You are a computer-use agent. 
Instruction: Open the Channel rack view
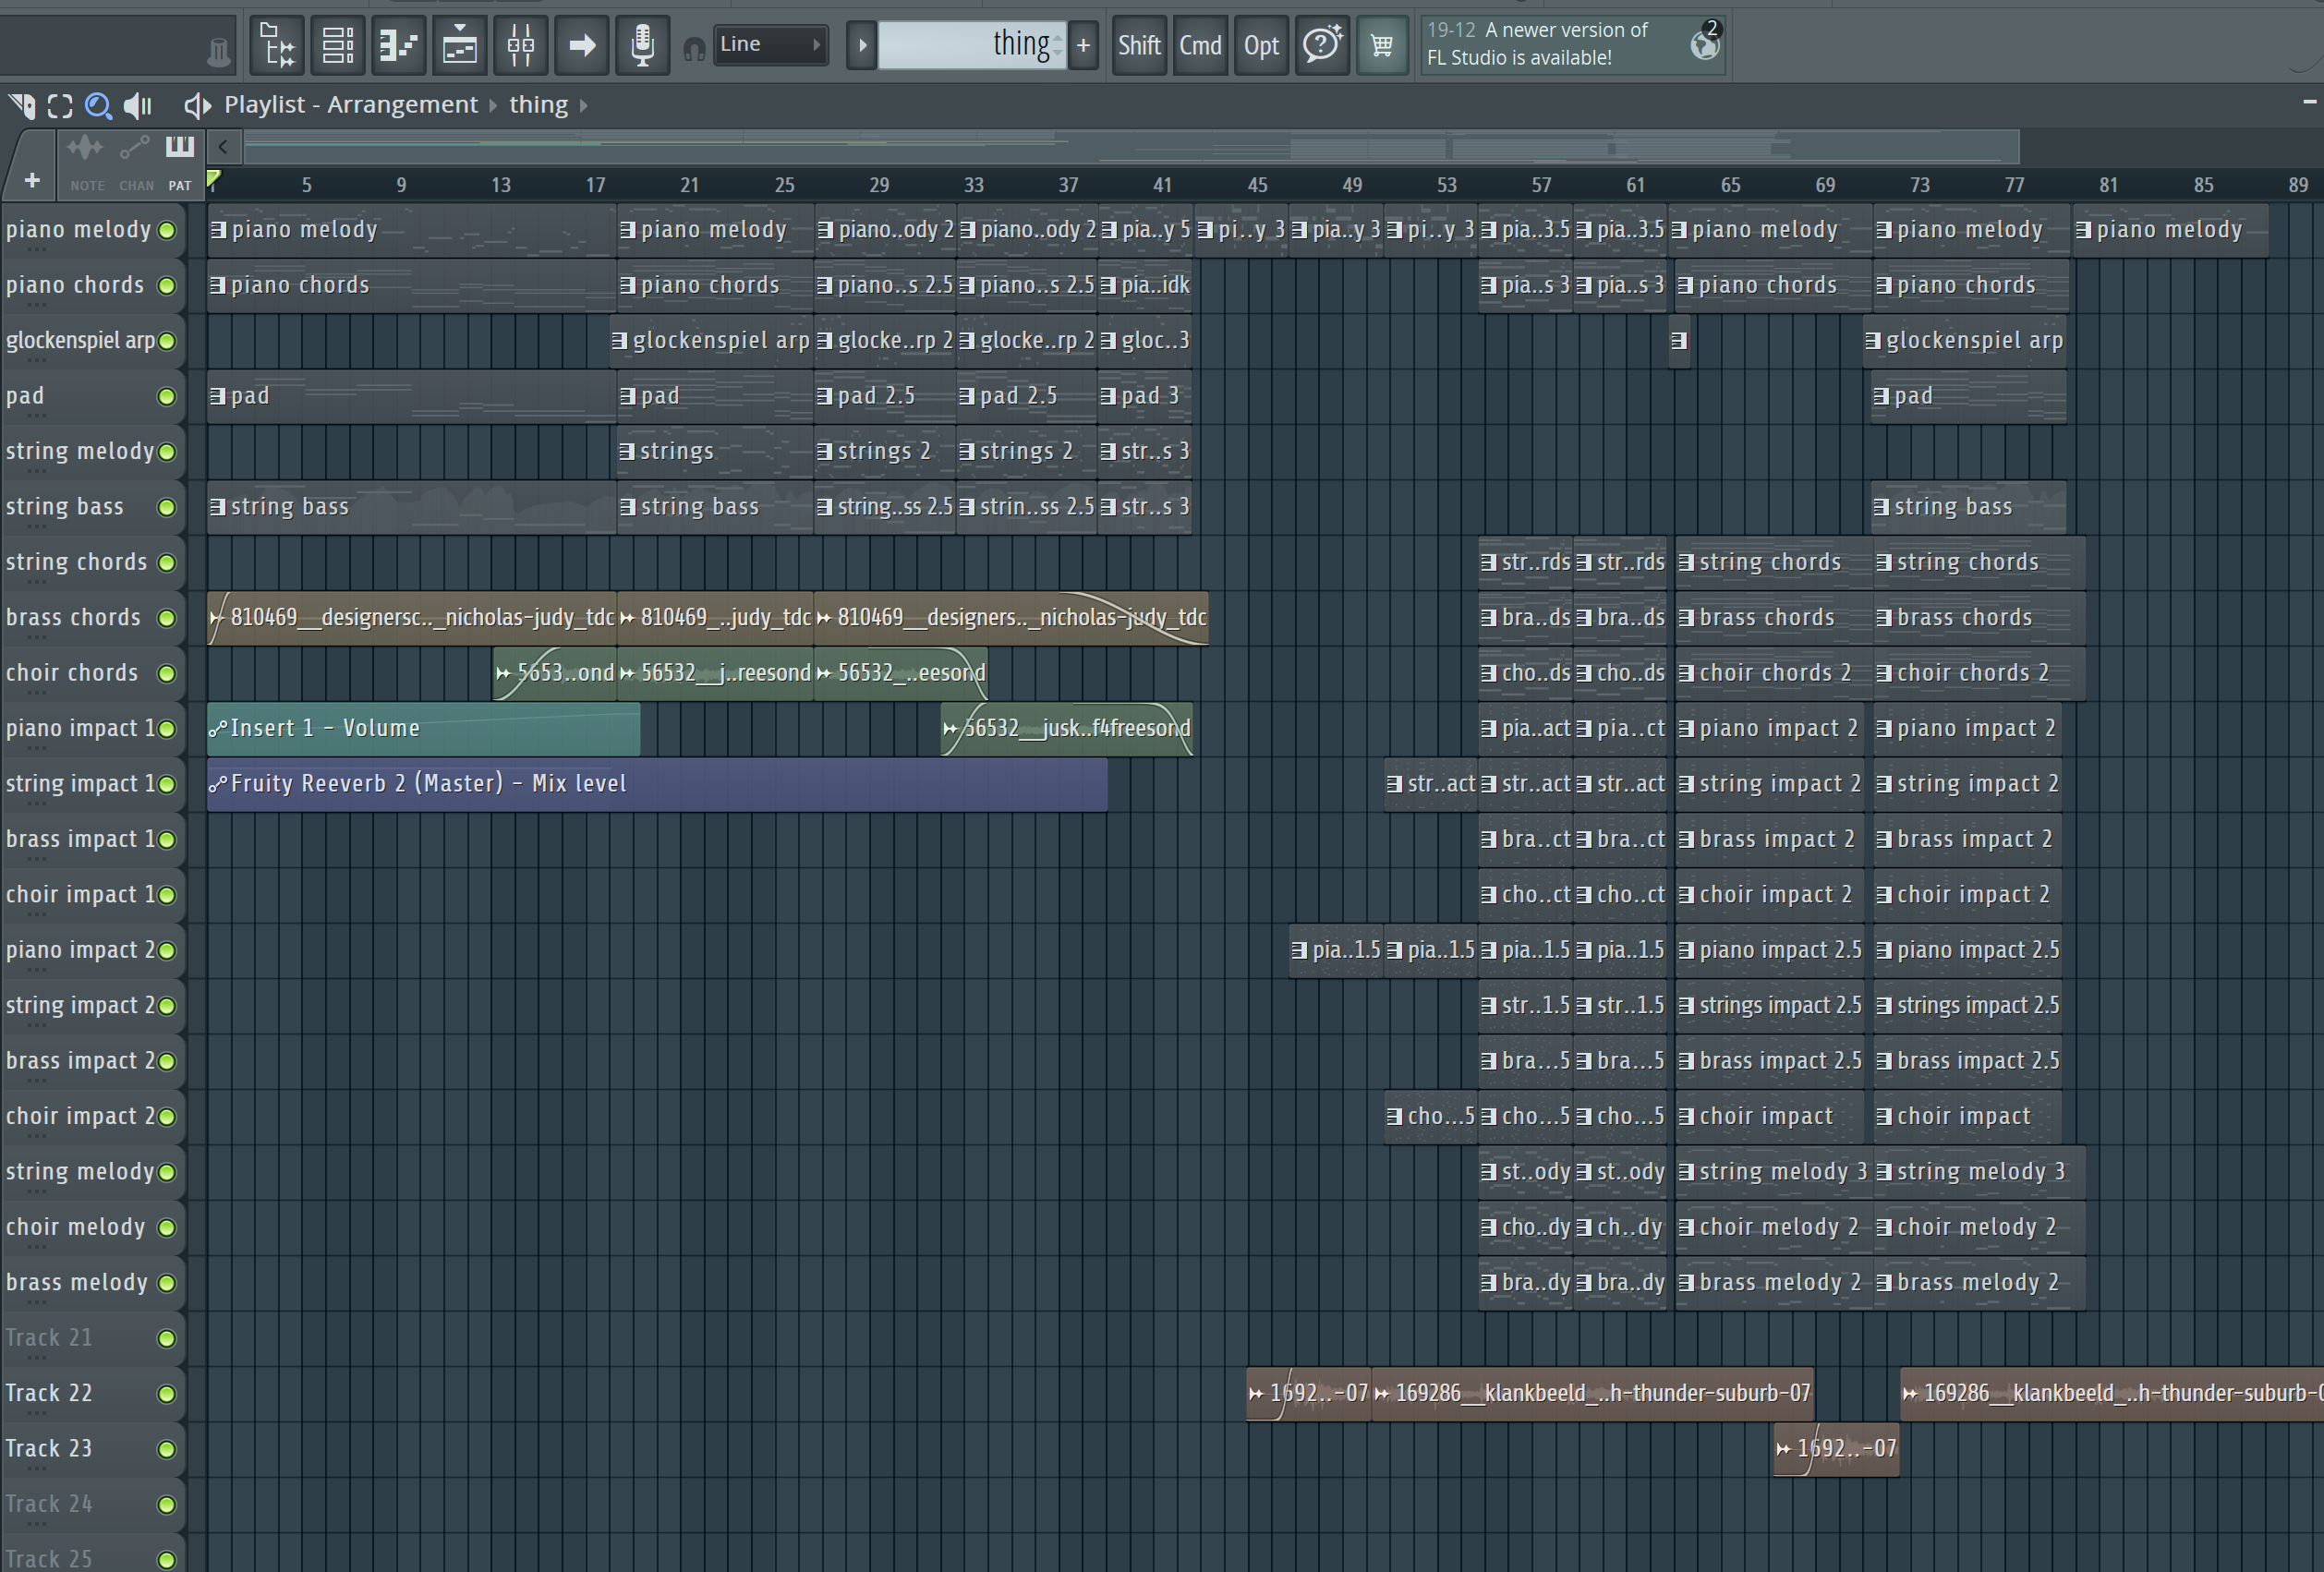click(338, 45)
